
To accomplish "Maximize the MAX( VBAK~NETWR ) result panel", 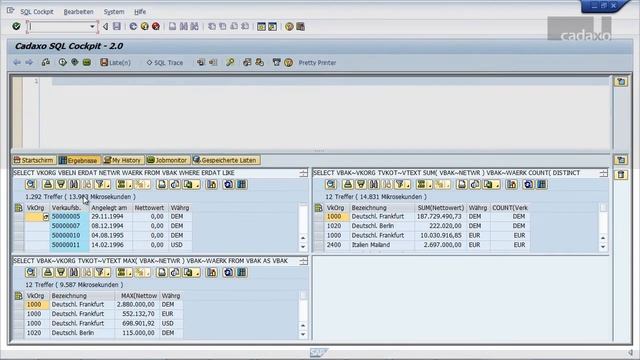I will click(303, 261).
